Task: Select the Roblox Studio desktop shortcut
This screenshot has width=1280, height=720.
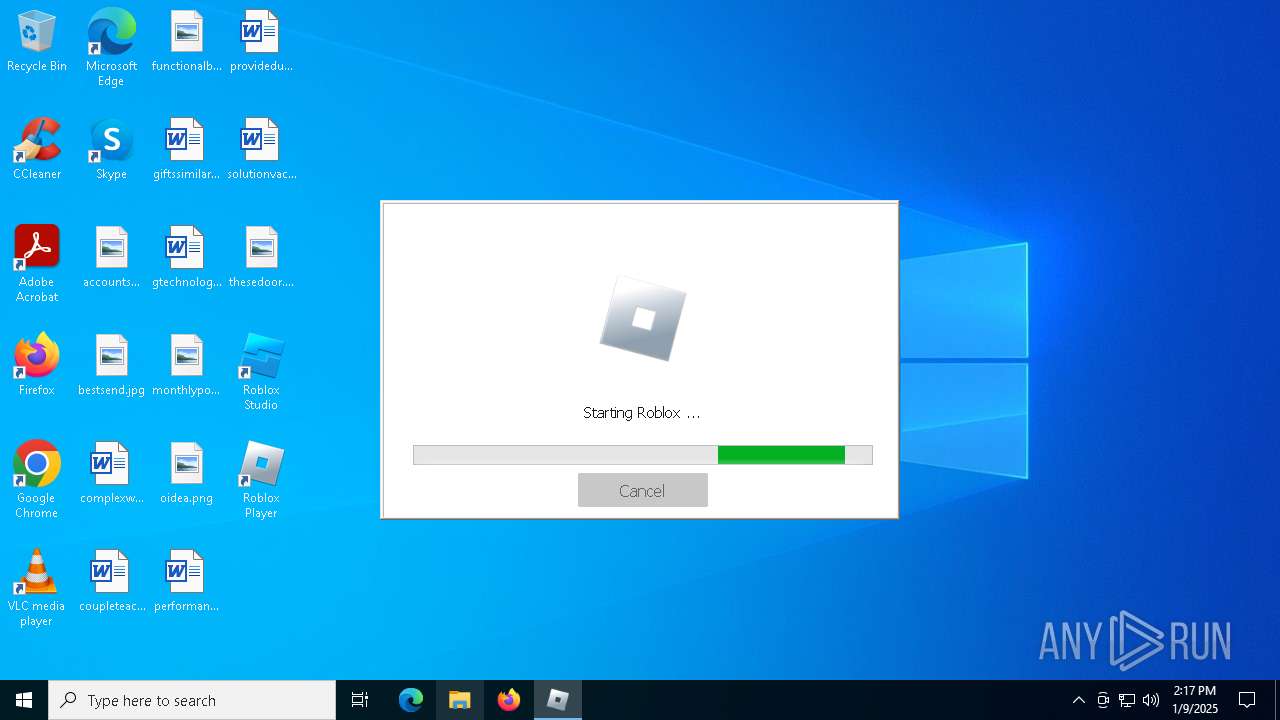Action: pos(261,372)
